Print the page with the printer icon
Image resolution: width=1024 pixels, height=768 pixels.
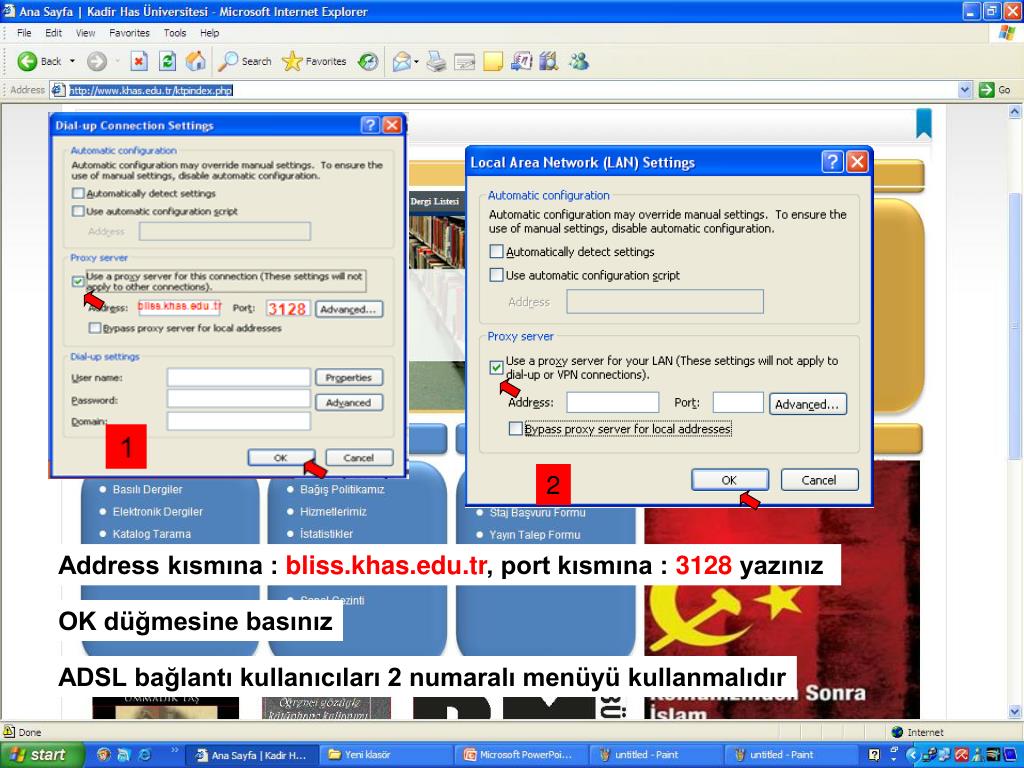(x=436, y=61)
